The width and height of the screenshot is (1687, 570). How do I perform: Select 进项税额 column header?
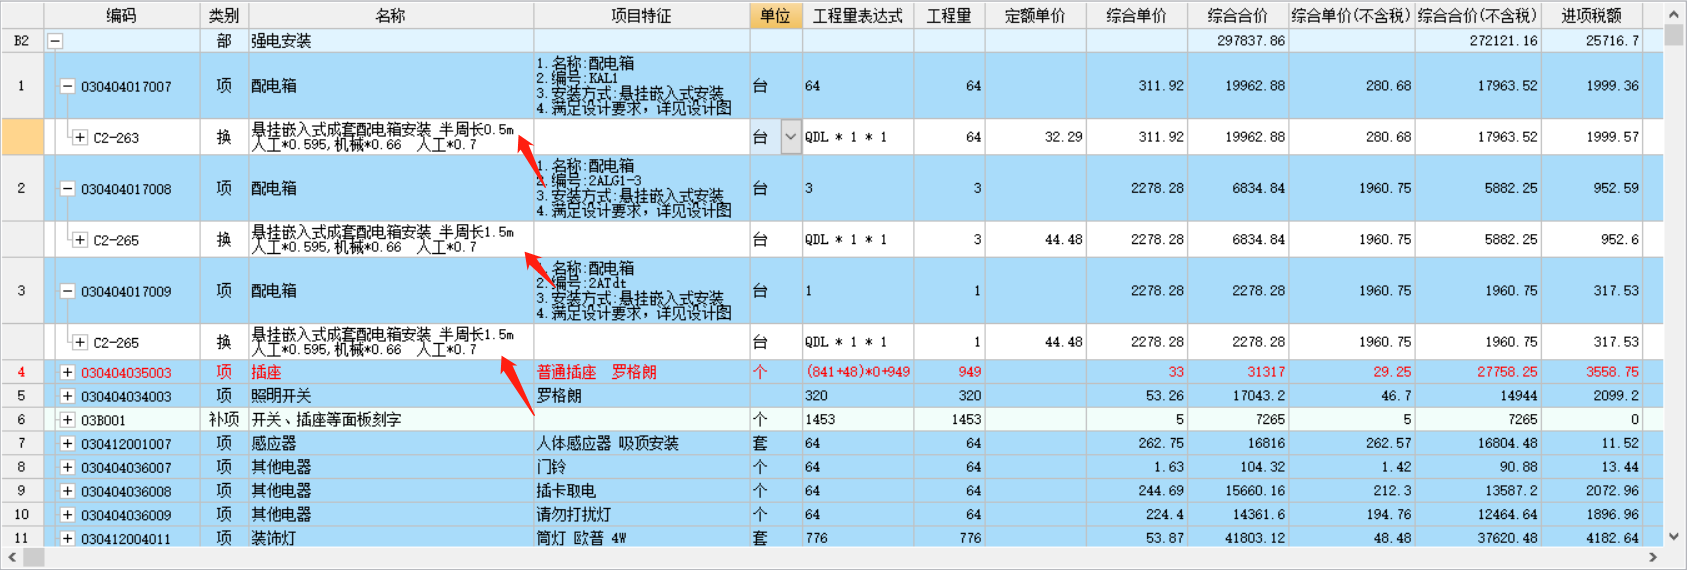click(x=1592, y=15)
